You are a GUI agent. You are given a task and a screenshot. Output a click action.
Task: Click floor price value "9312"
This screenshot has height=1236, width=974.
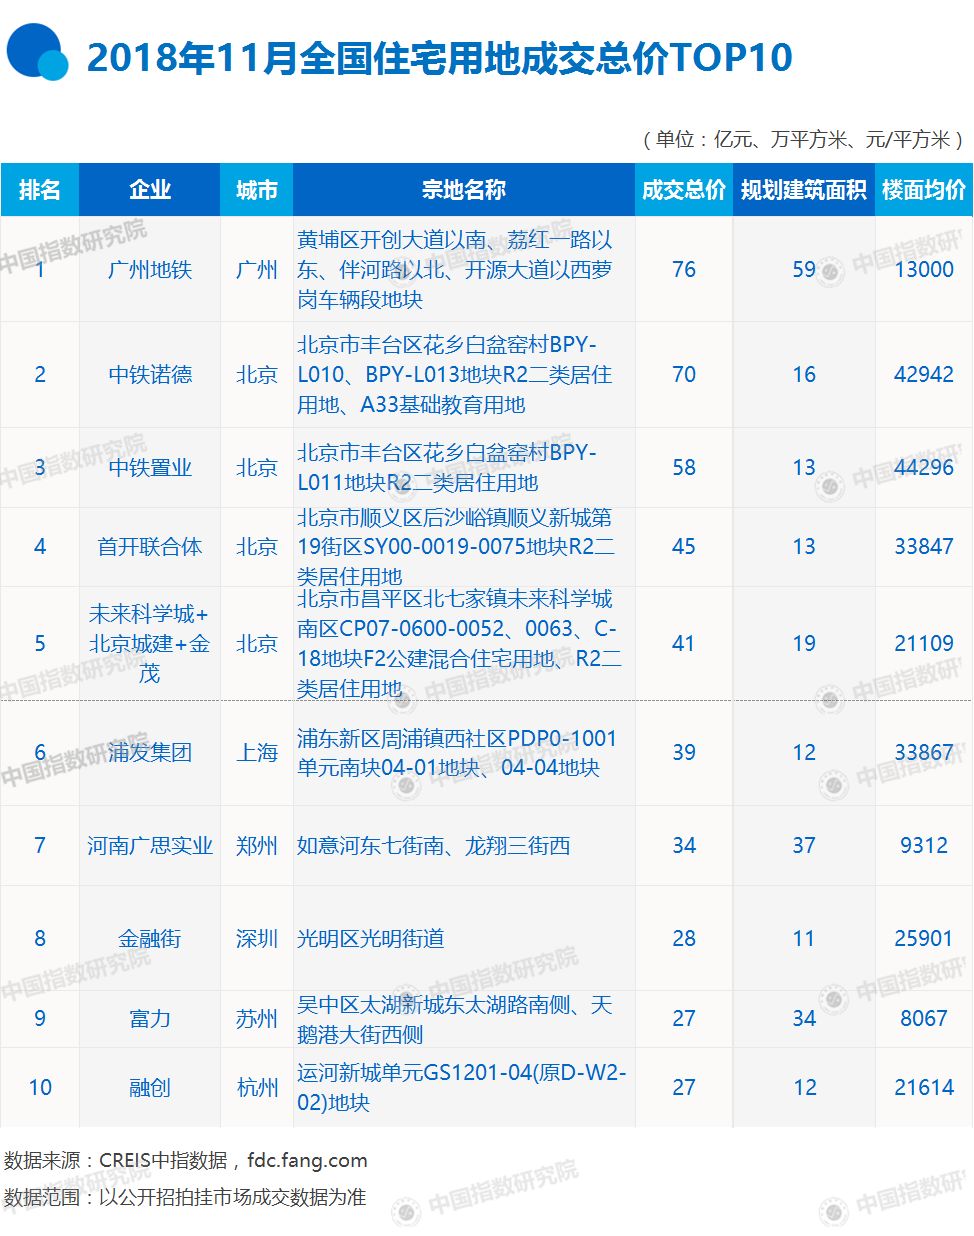click(x=924, y=846)
